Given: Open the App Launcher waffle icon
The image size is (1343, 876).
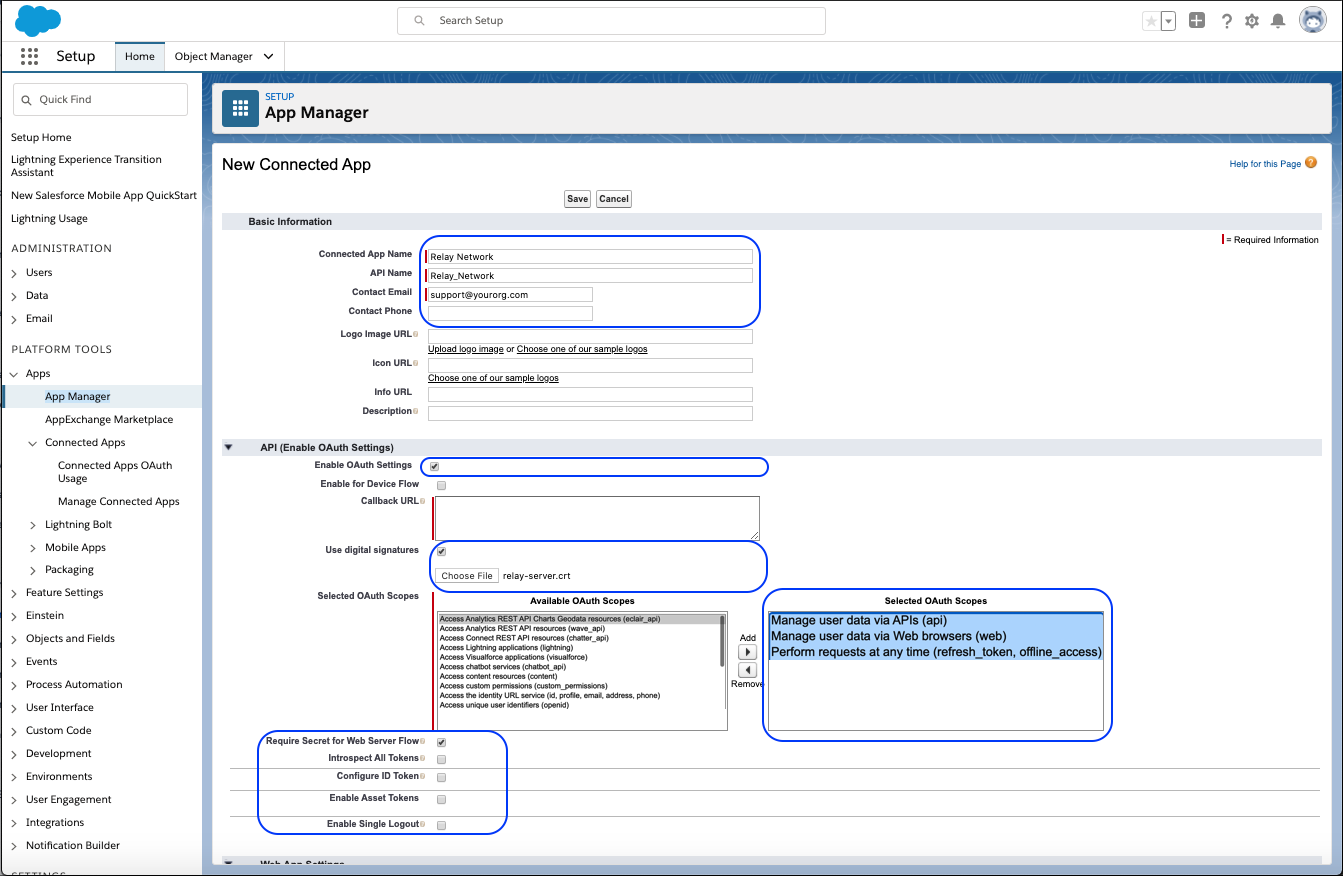Looking at the screenshot, I should [29, 56].
